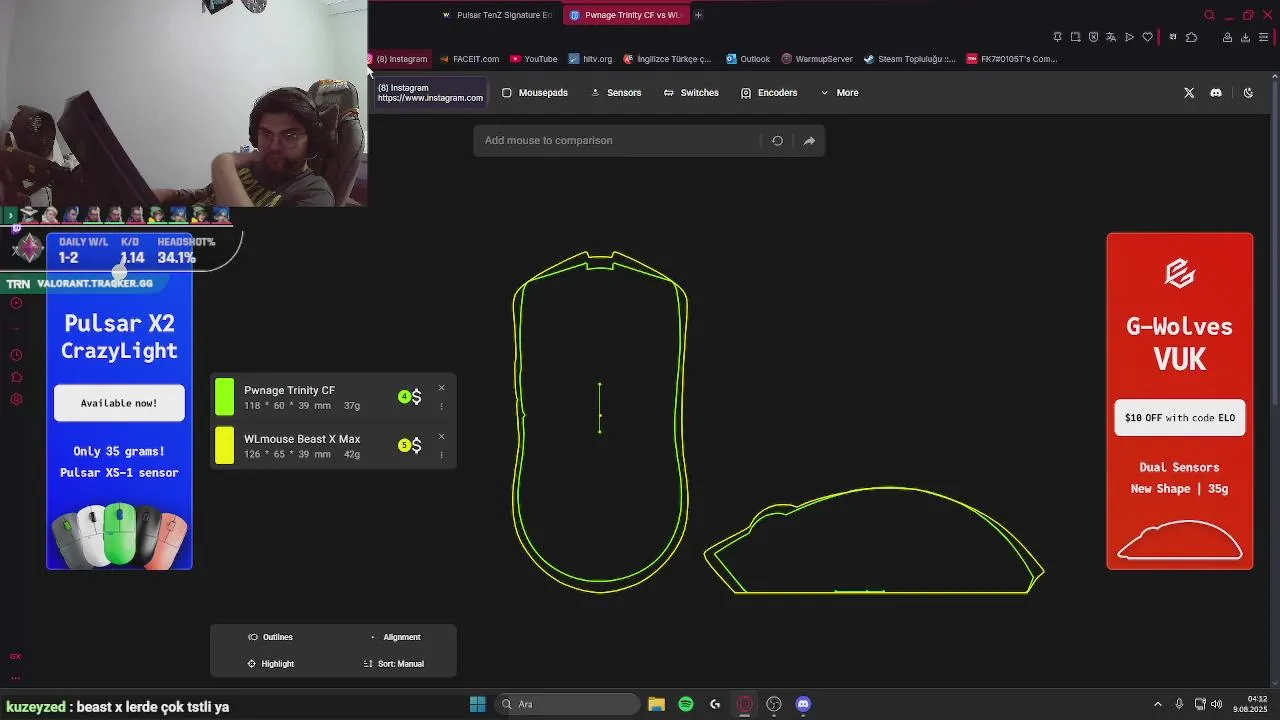
Task: Open the İngilizce Türkçe bookmark
Action: tap(667, 59)
